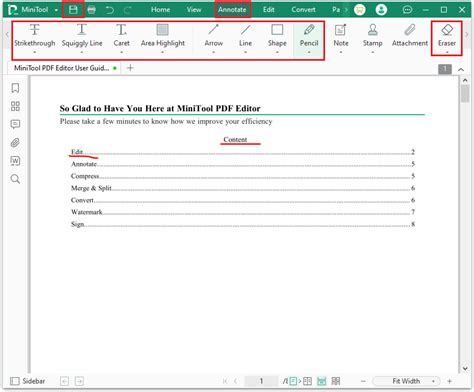Redo the last action
474x392 pixels.
128,10
